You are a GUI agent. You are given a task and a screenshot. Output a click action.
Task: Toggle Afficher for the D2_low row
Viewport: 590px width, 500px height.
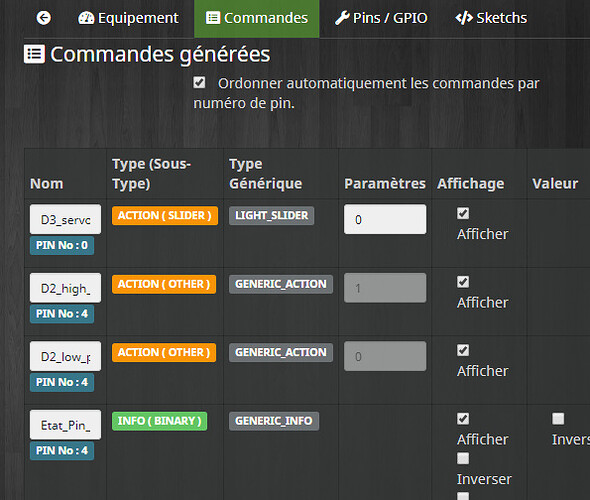(463, 350)
